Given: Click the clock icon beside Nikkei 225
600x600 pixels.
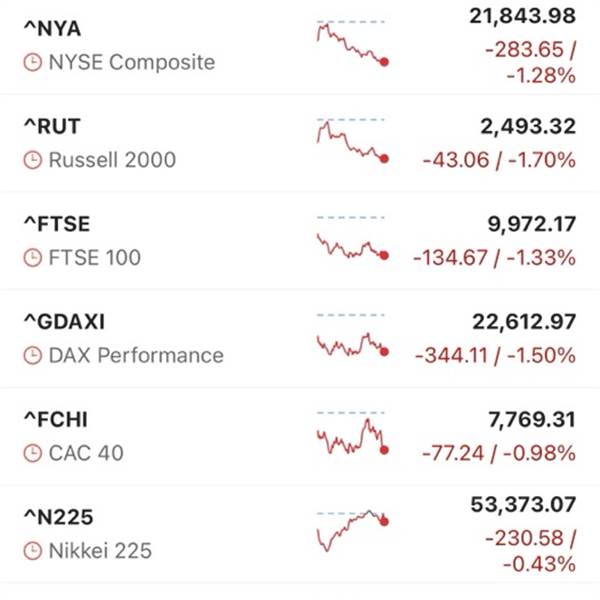Looking at the screenshot, I should (33, 551).
